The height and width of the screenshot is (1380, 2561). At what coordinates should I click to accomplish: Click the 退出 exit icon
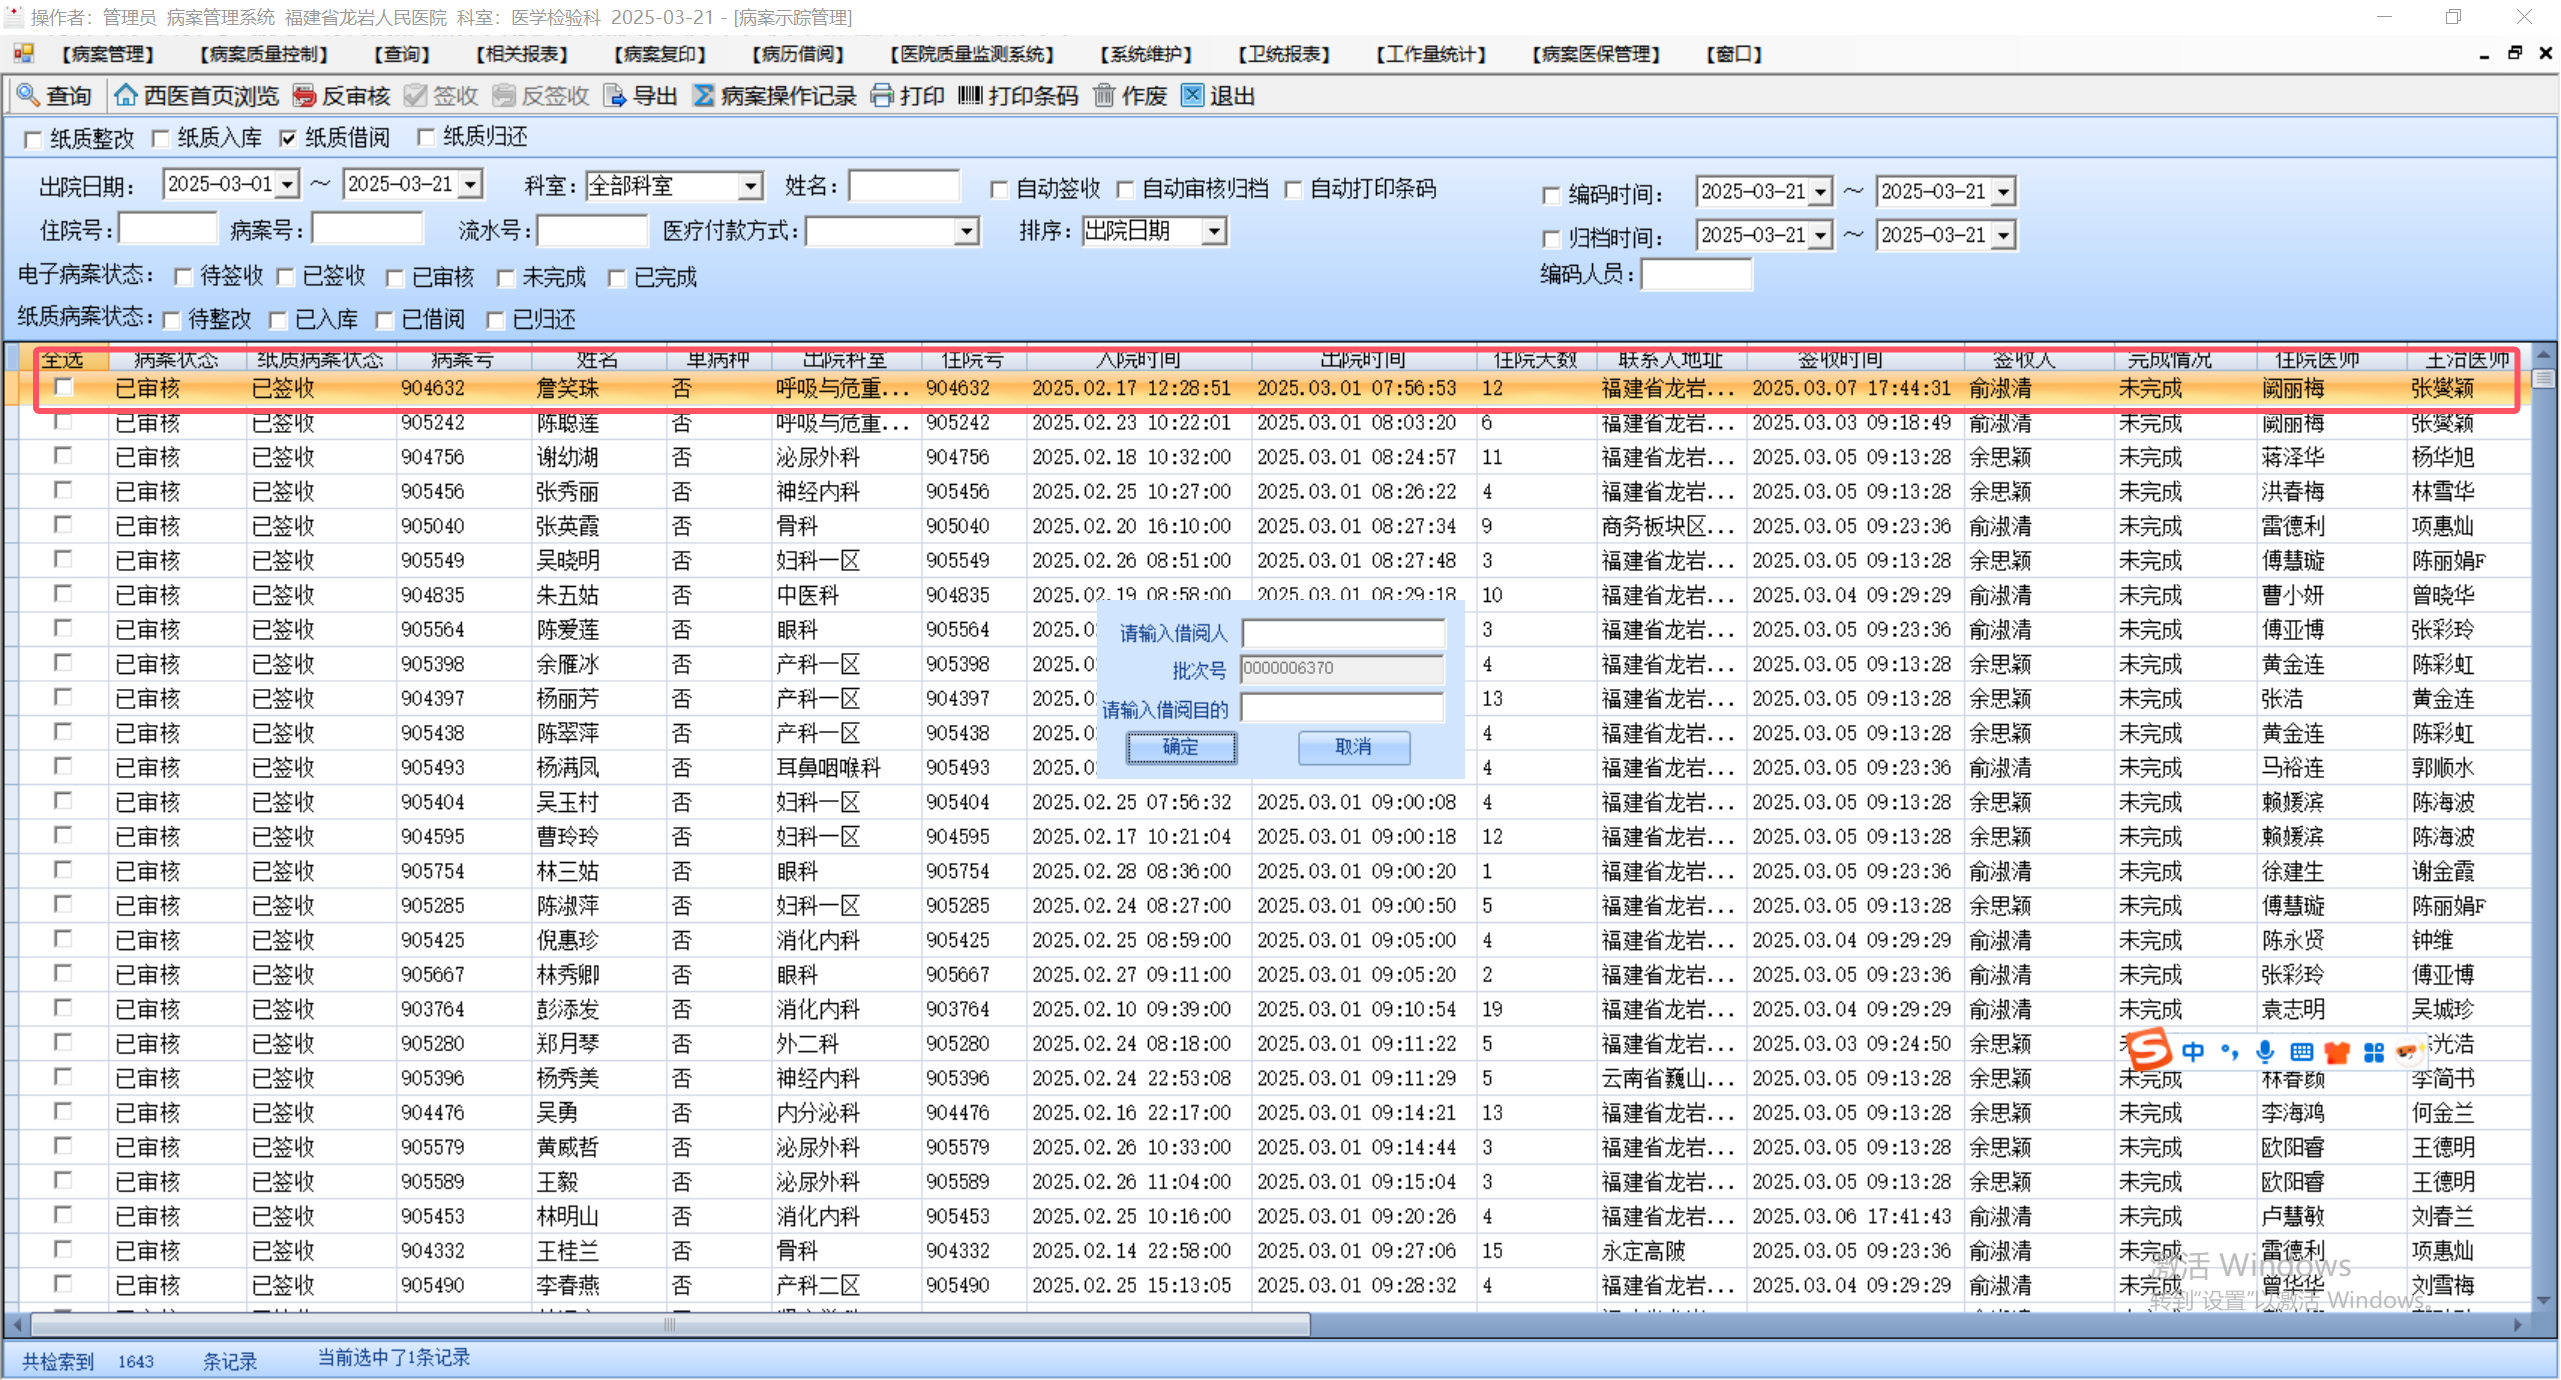pos(1192,96)
